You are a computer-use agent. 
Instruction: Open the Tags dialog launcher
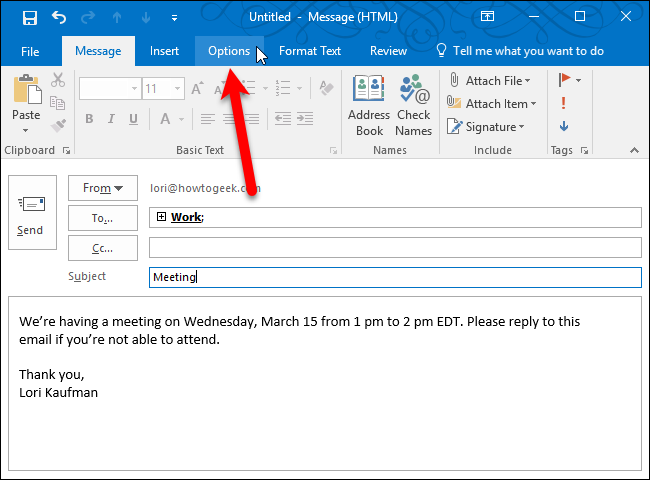tap(585, 150)
